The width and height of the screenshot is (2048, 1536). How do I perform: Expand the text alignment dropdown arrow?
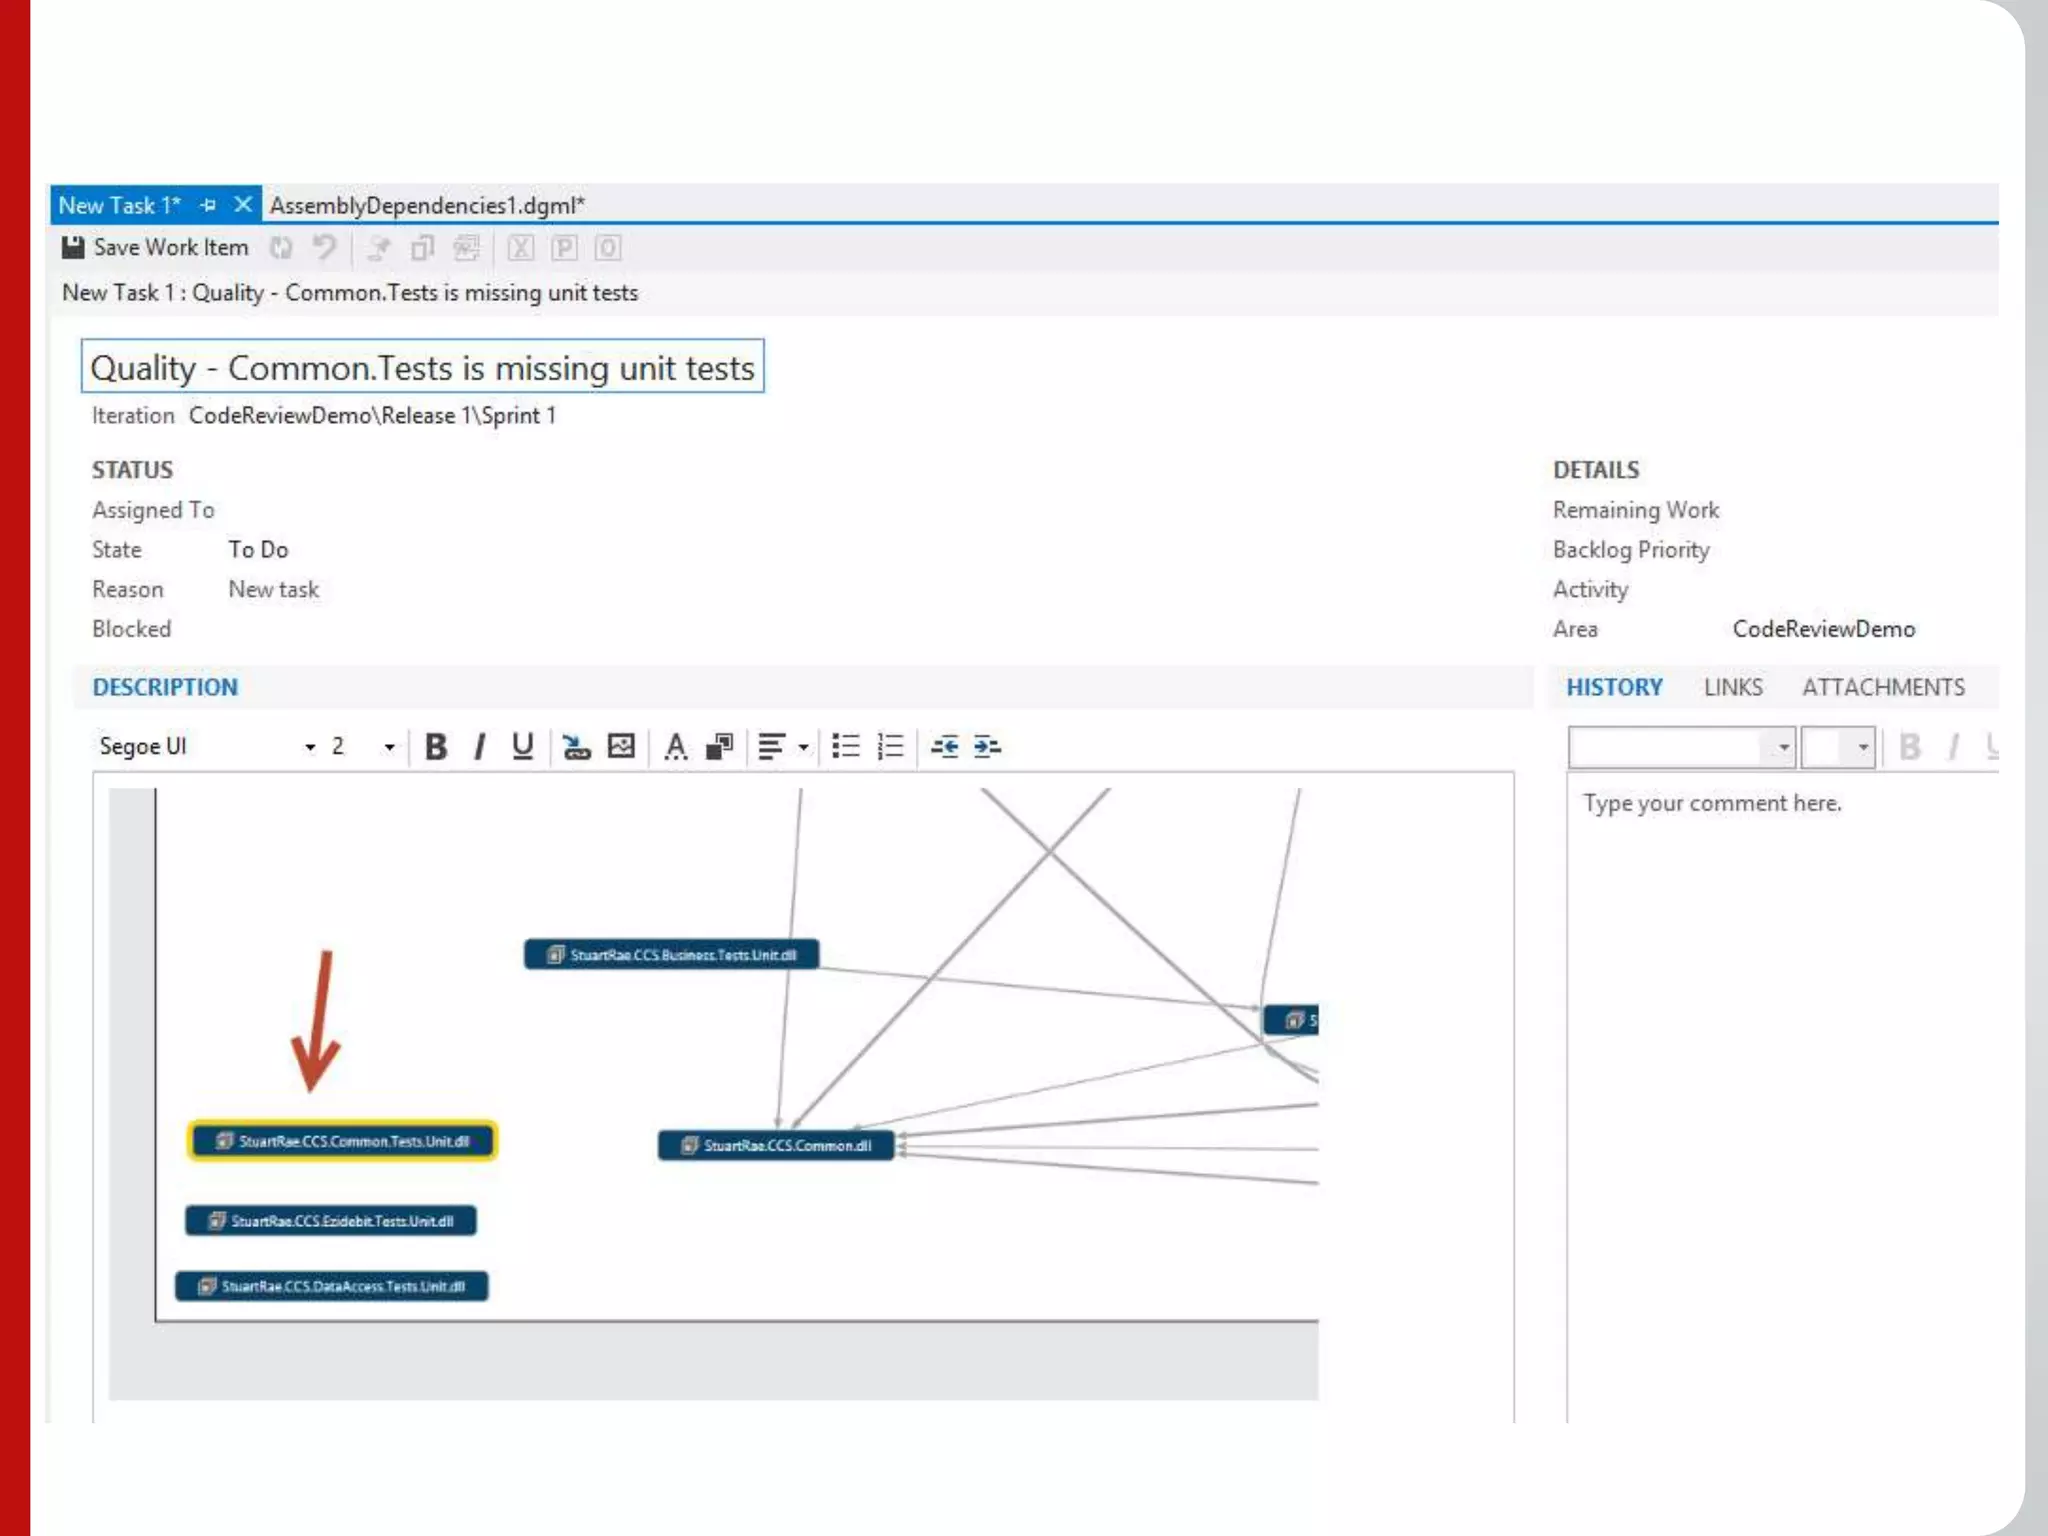803,747
